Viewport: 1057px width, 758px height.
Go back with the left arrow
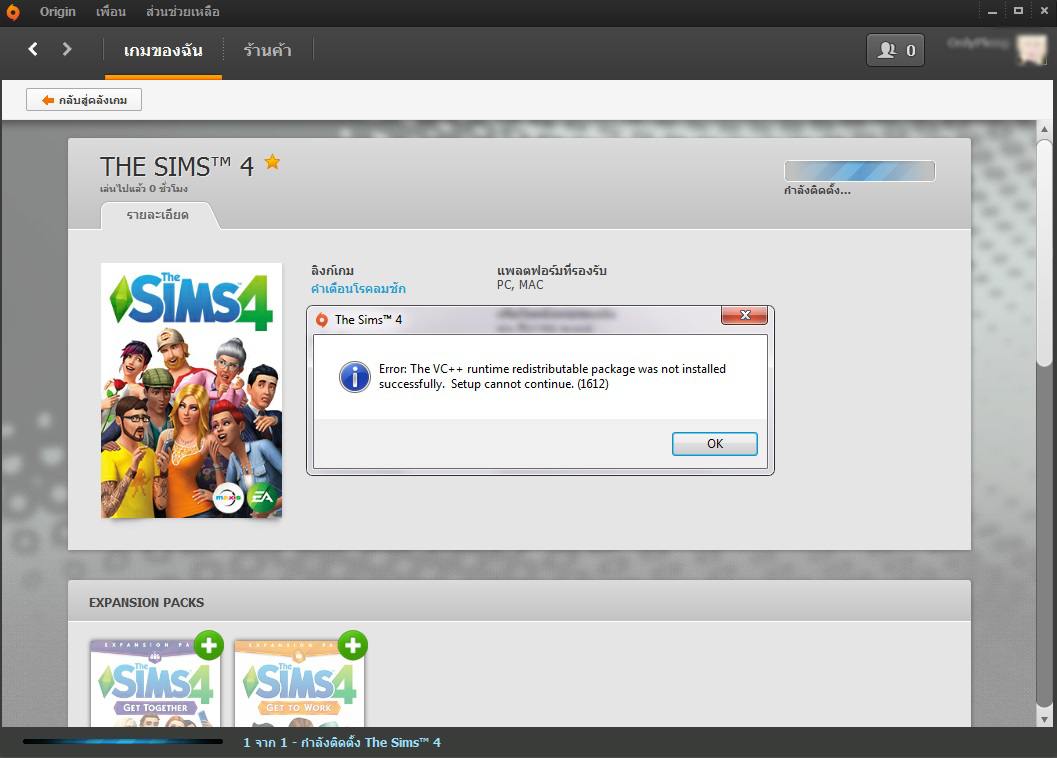(x=32, y=49)
